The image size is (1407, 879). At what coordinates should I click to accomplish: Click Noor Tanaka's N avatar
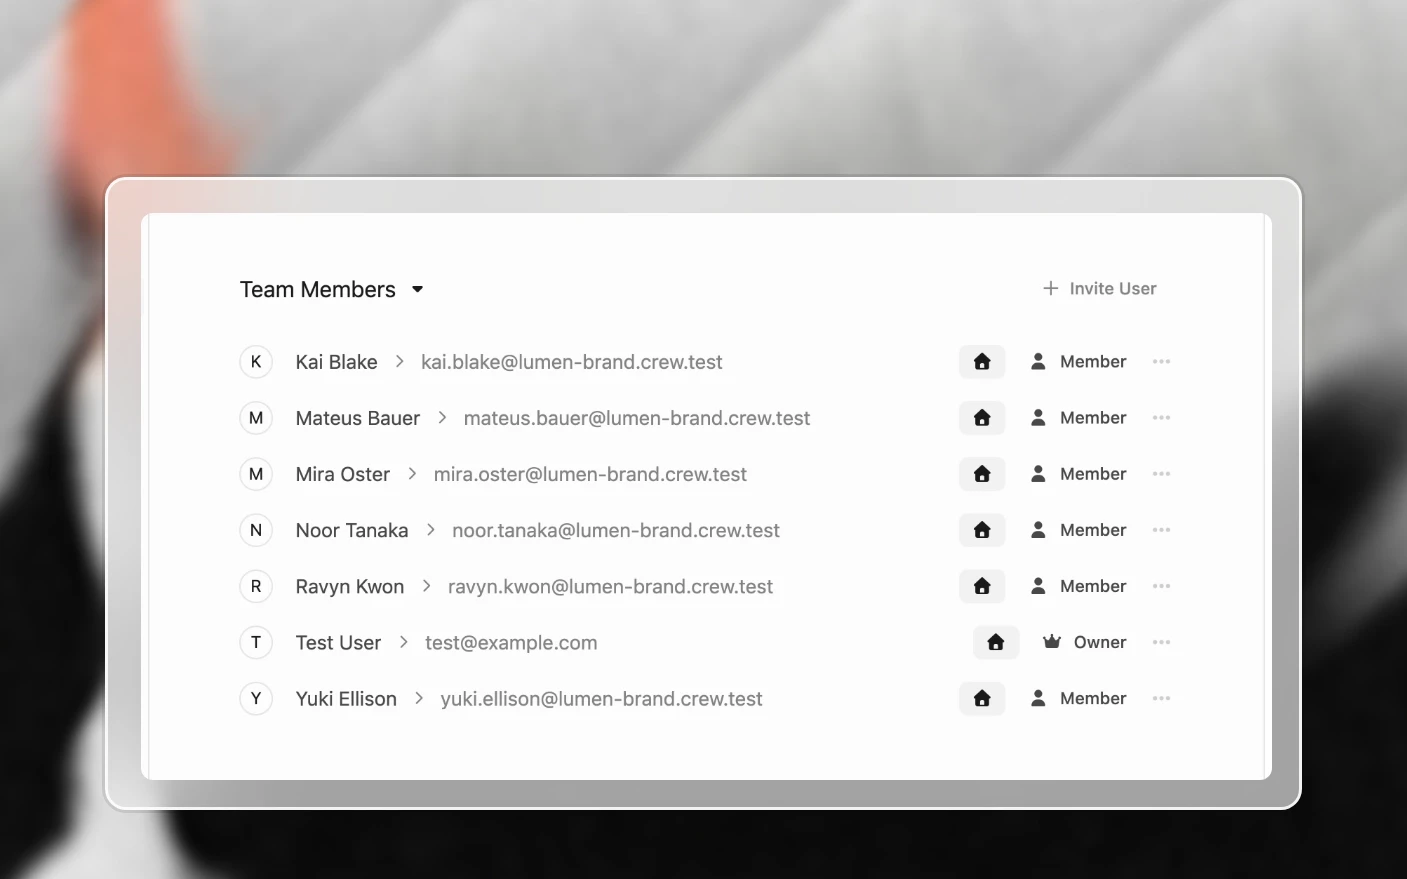(x=256, y=530)
